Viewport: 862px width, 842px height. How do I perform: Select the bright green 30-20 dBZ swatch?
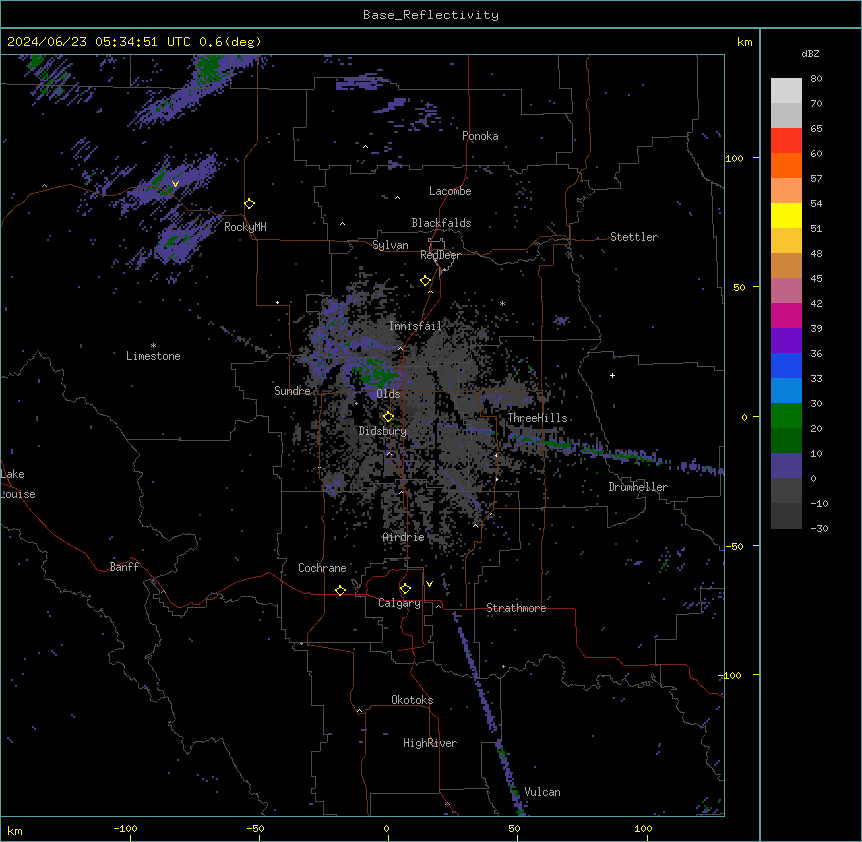(786, 416)
